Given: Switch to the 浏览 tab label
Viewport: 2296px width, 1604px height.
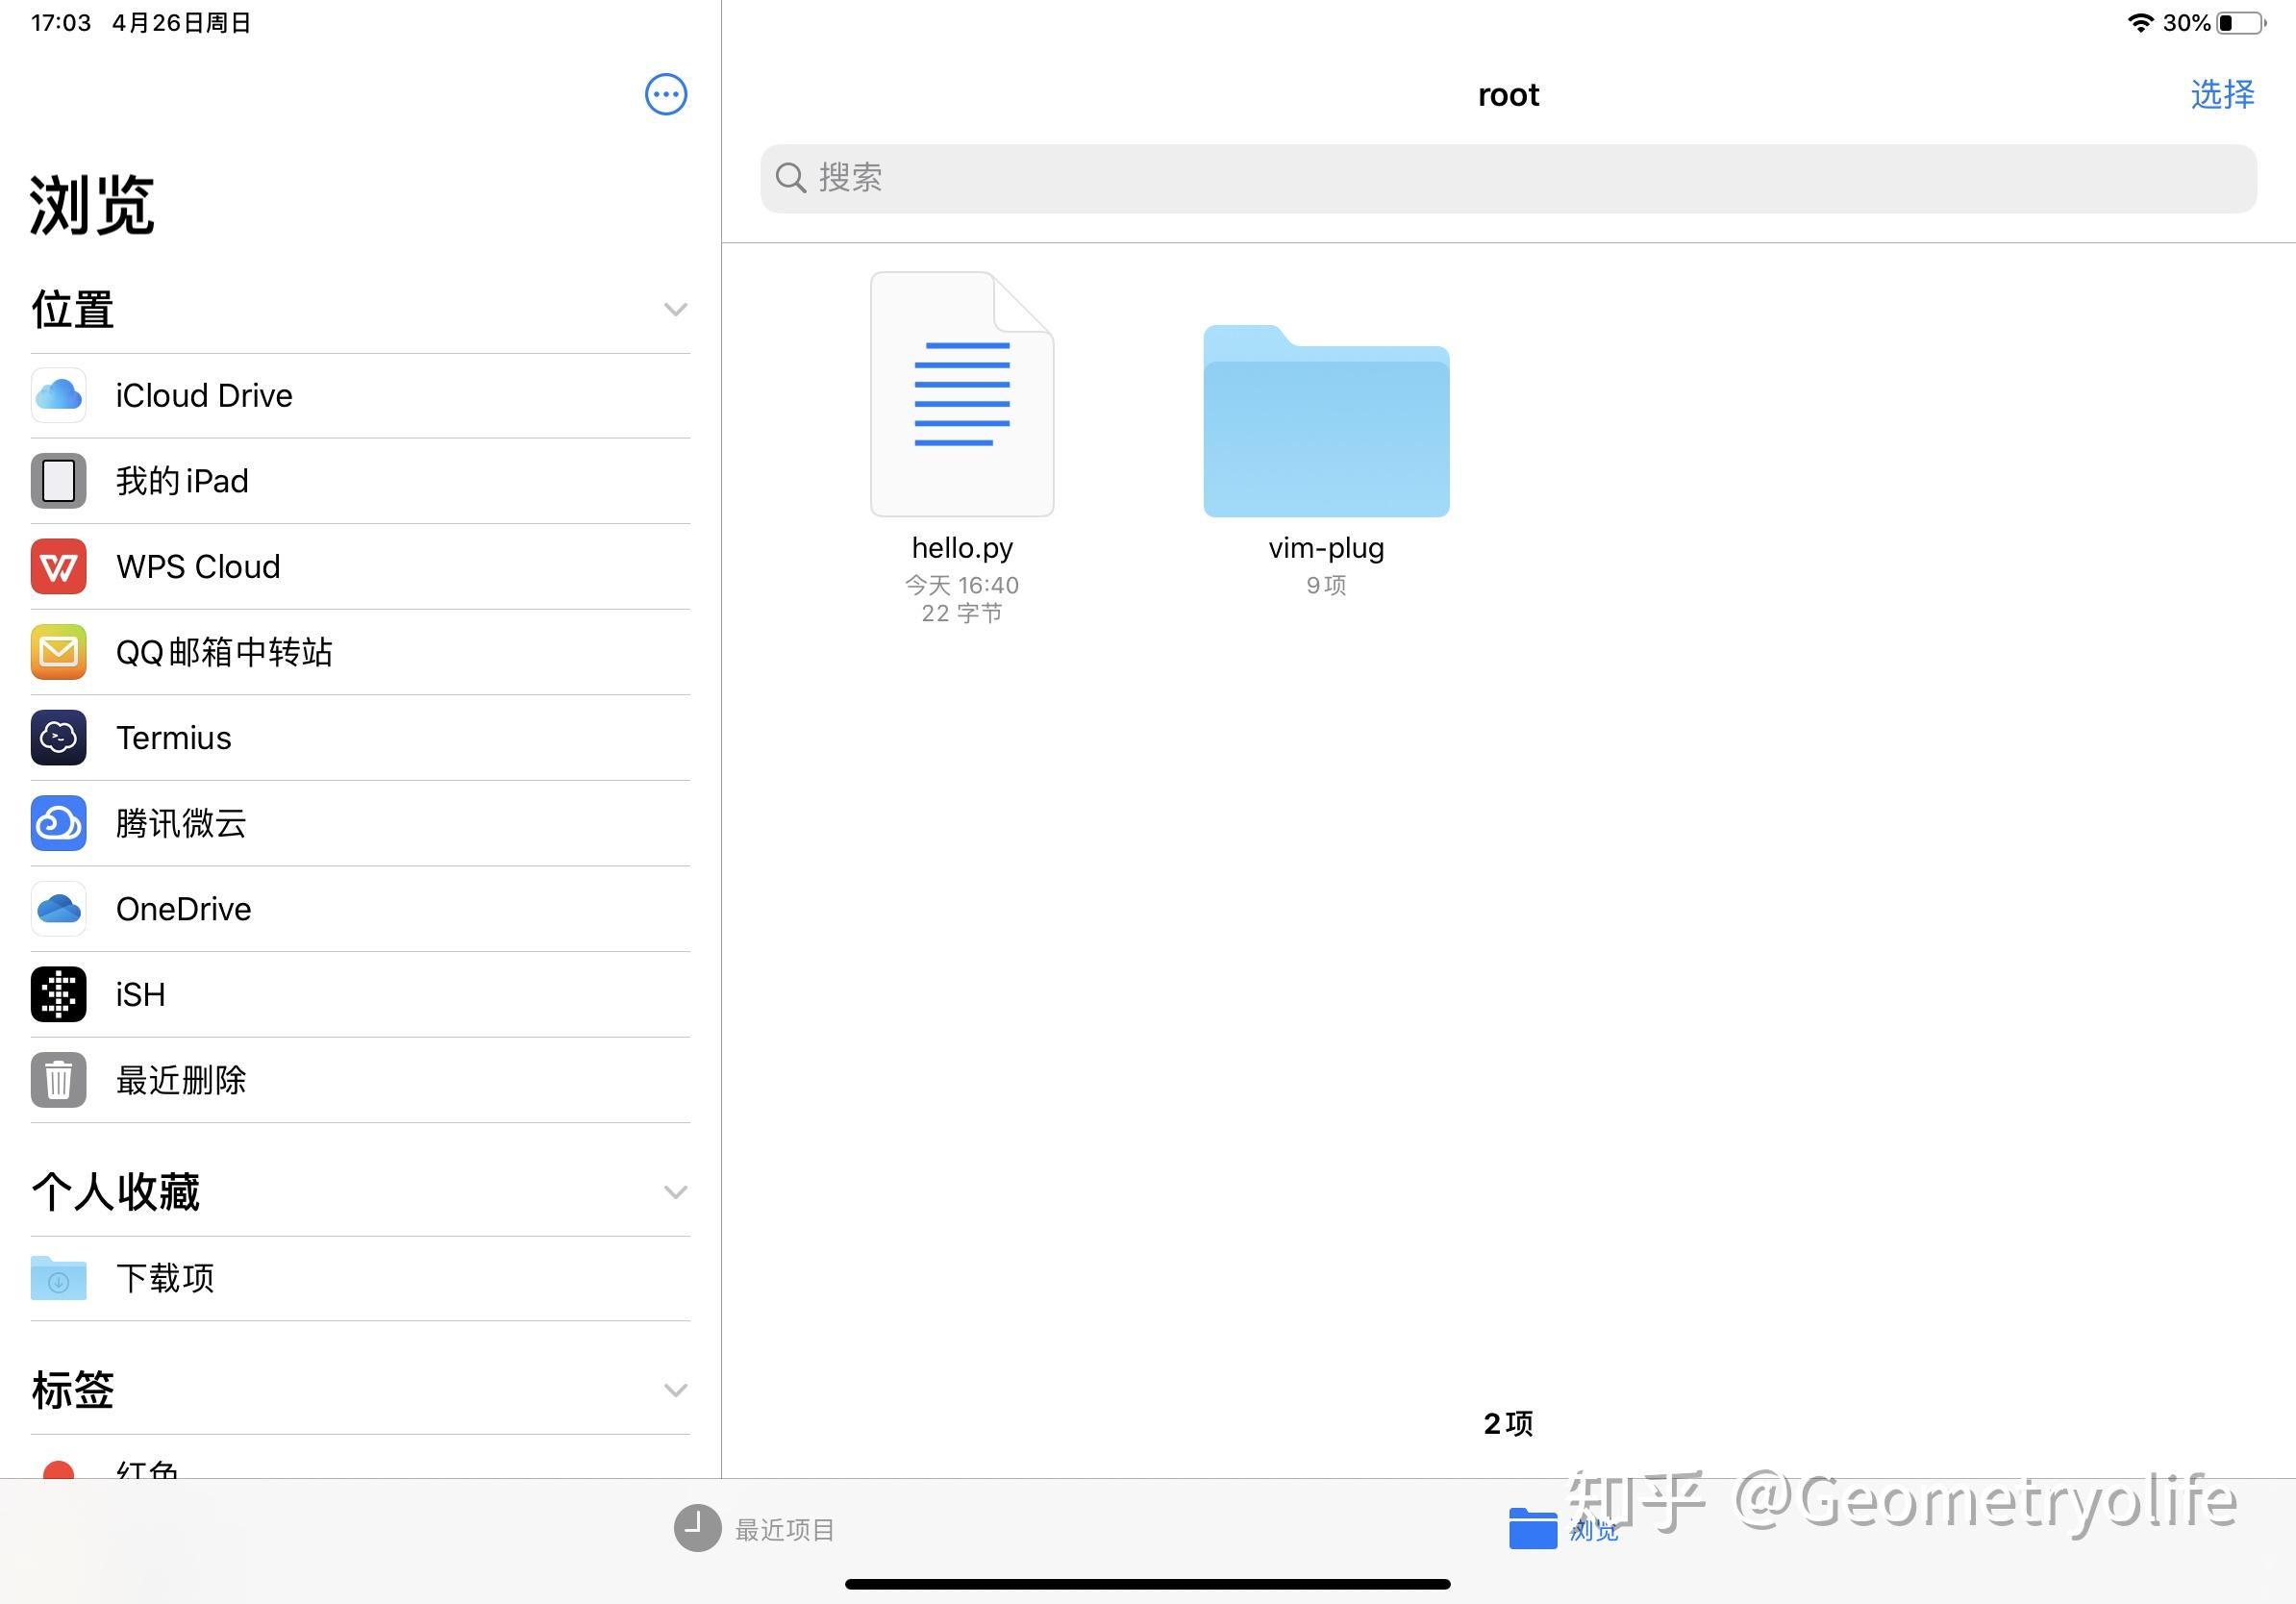Looking at the screenshot, I should tap(1594, 1530).
